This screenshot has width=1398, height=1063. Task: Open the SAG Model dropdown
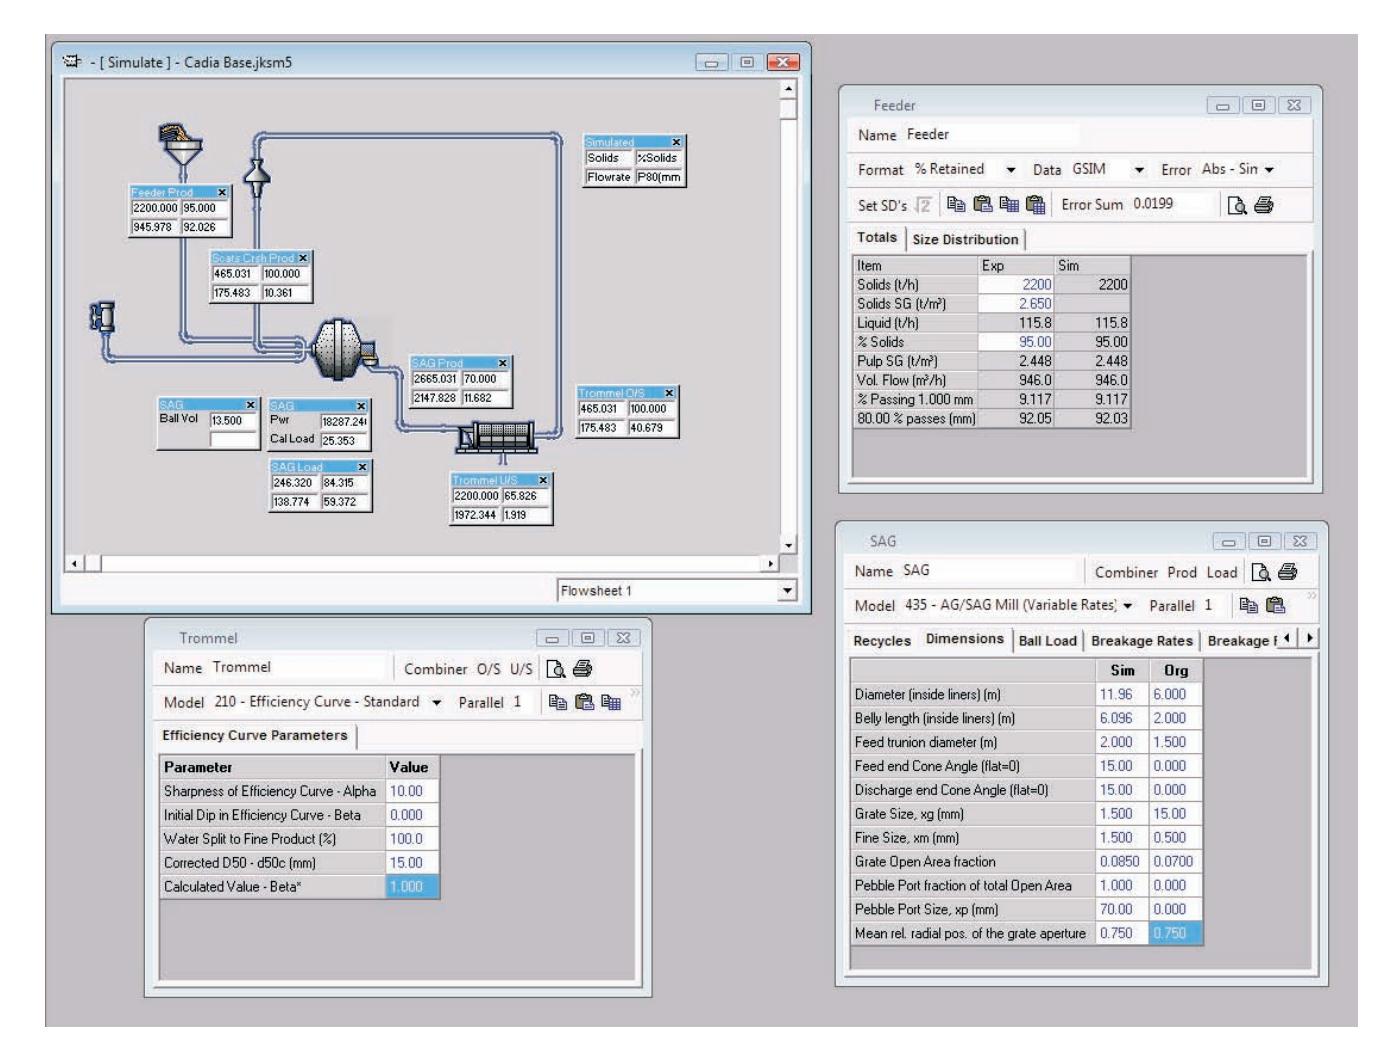pyautogui.click(x=1129, y=605)
